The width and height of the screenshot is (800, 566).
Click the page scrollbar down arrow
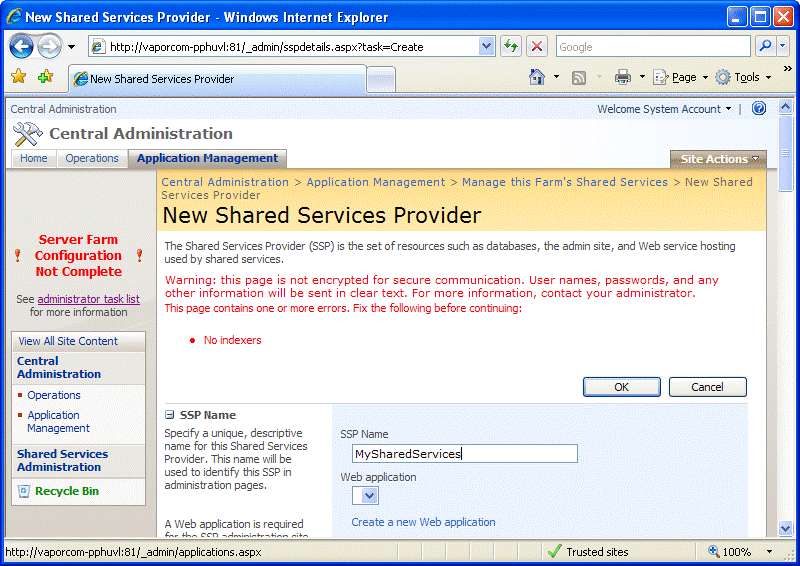pos(785,529)
